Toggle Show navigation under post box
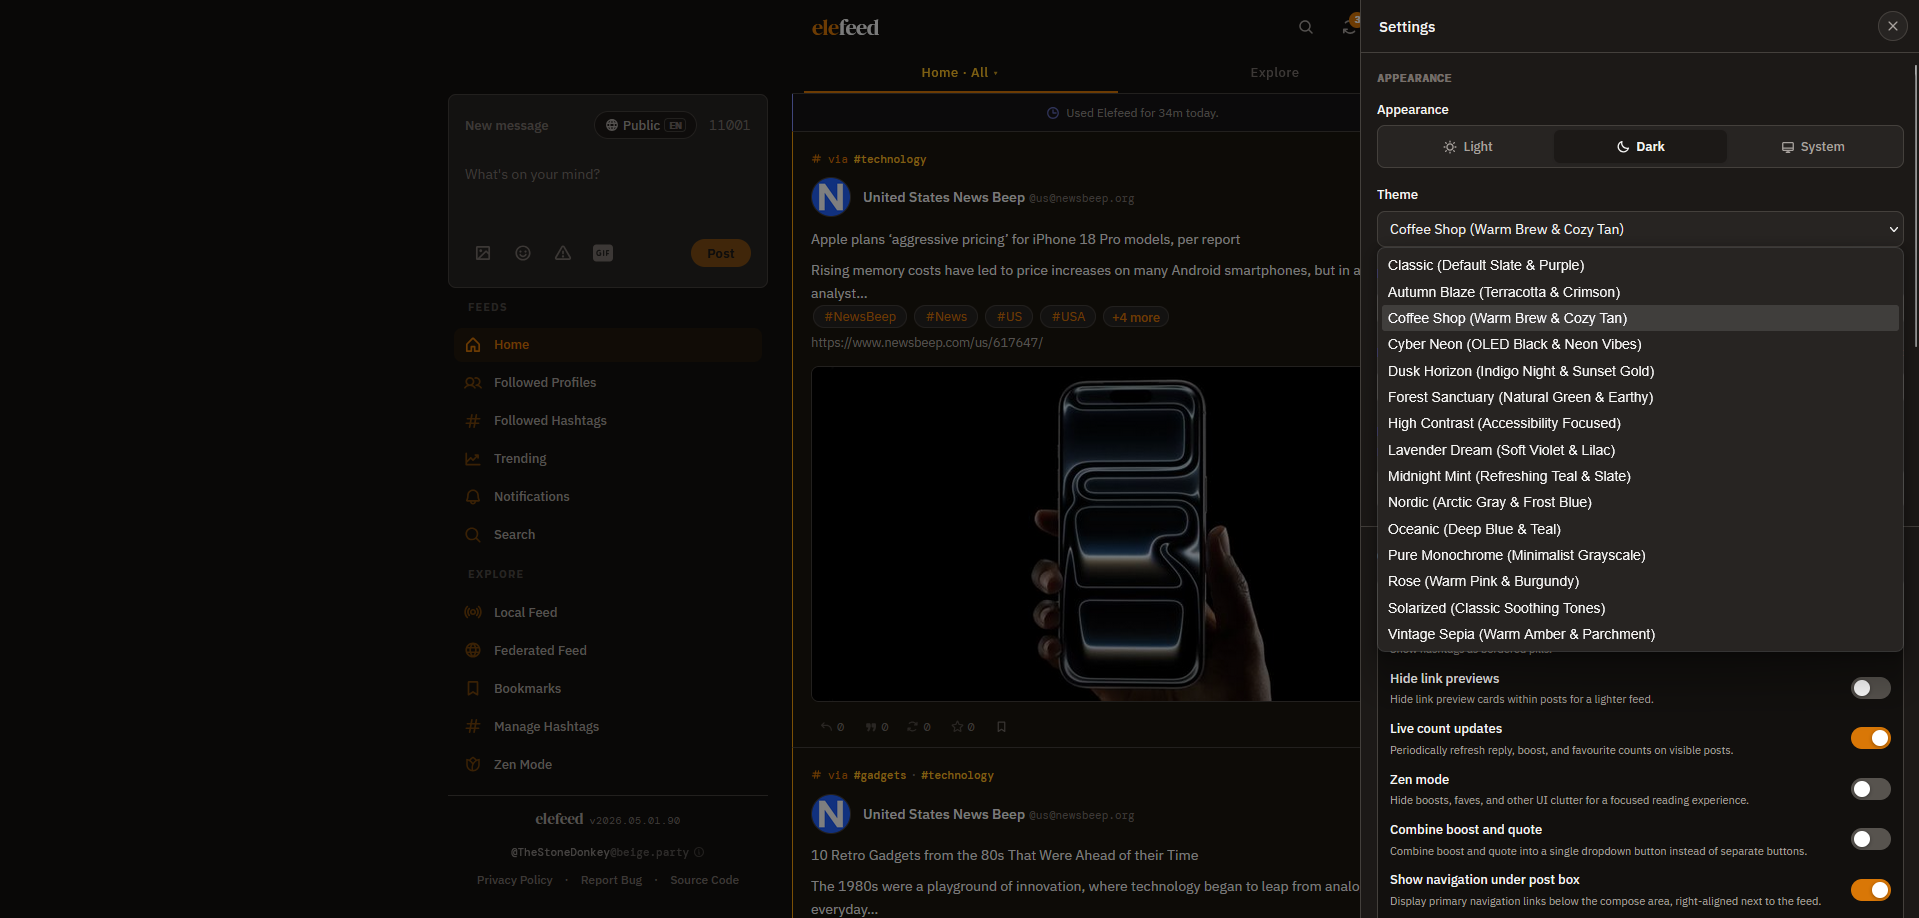Image resolution: width=1919 pixels, height=918 pixels. [1870, 890]
